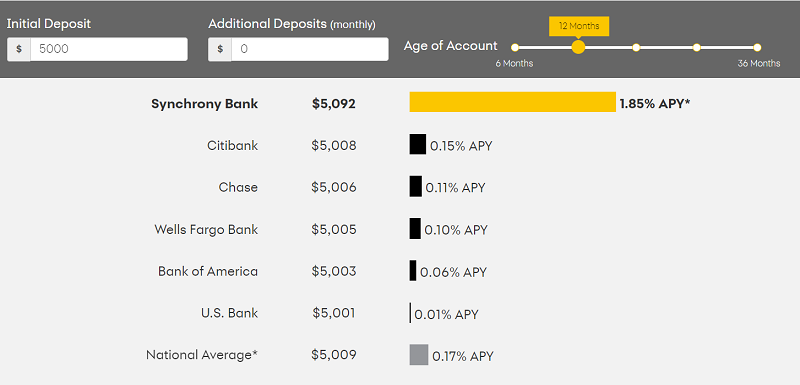The image size is (800, 385).
Task: Click the 12 Months tooltip label
Action: tap(579, 26)
